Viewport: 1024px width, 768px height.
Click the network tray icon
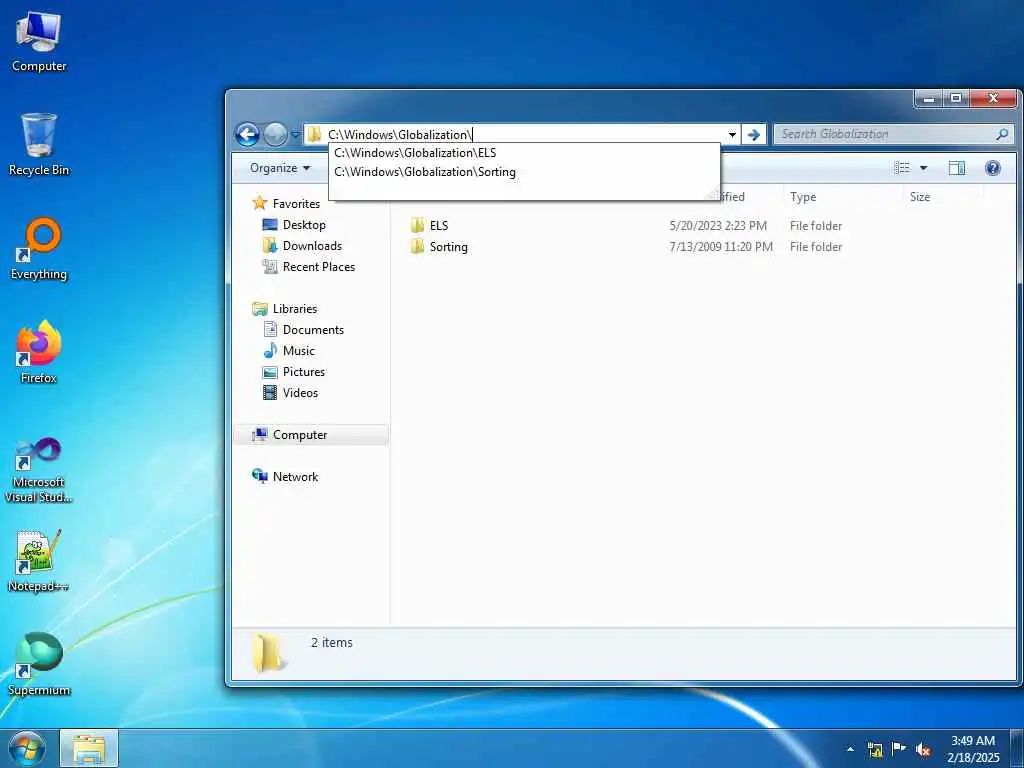[x=875, y=749]
